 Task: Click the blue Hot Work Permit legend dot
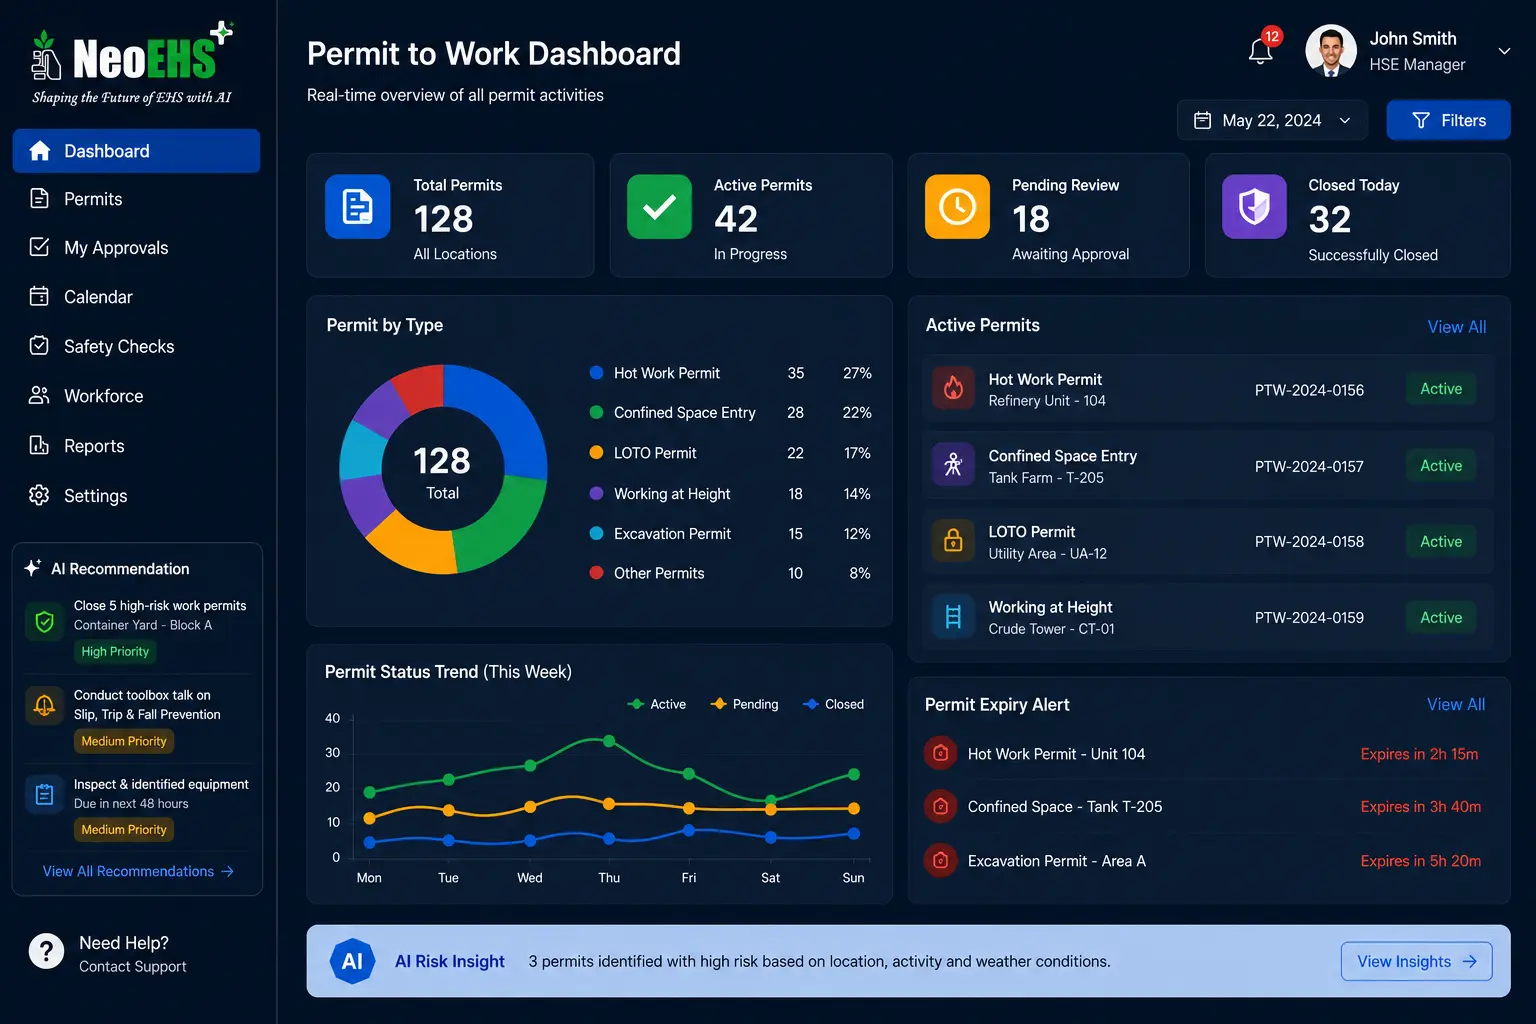[596, 372]
